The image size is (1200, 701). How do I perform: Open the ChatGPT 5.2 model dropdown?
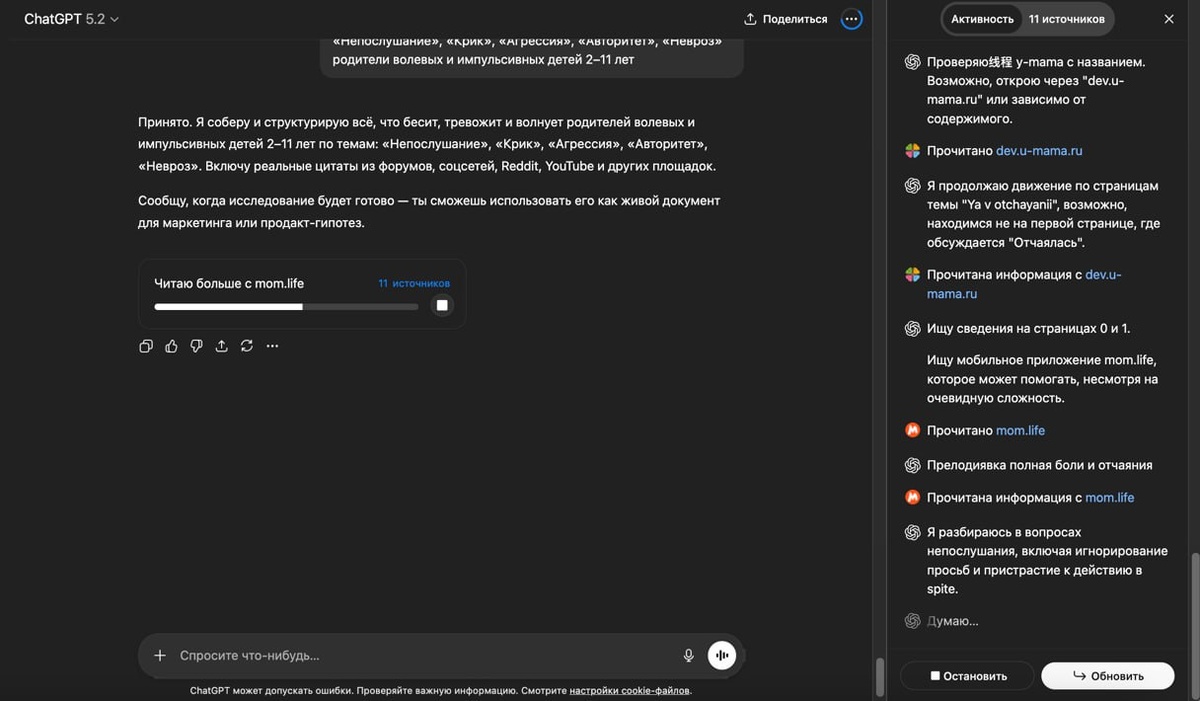point(71,19)
